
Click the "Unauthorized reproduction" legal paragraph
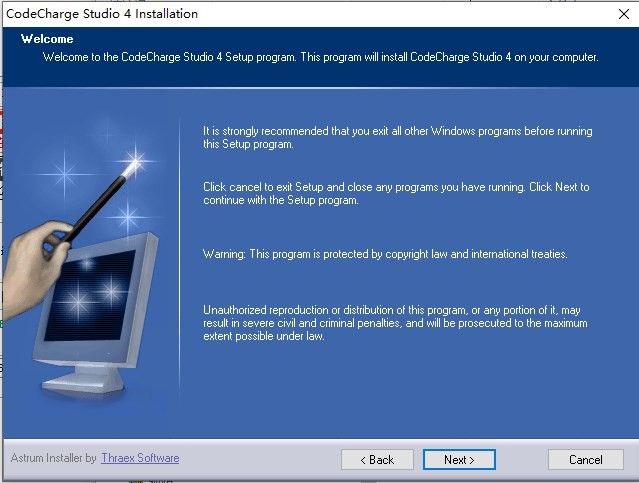coord(395,323)
